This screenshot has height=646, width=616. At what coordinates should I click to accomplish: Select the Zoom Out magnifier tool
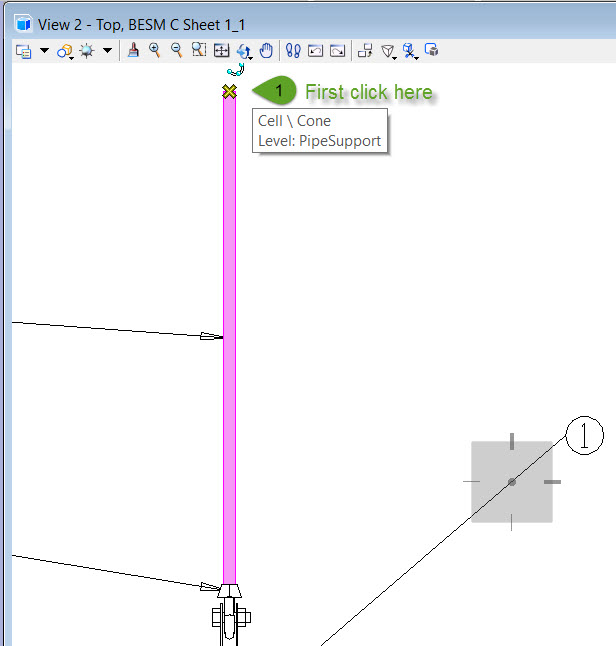pyautogui.click(x=177, y=50)
